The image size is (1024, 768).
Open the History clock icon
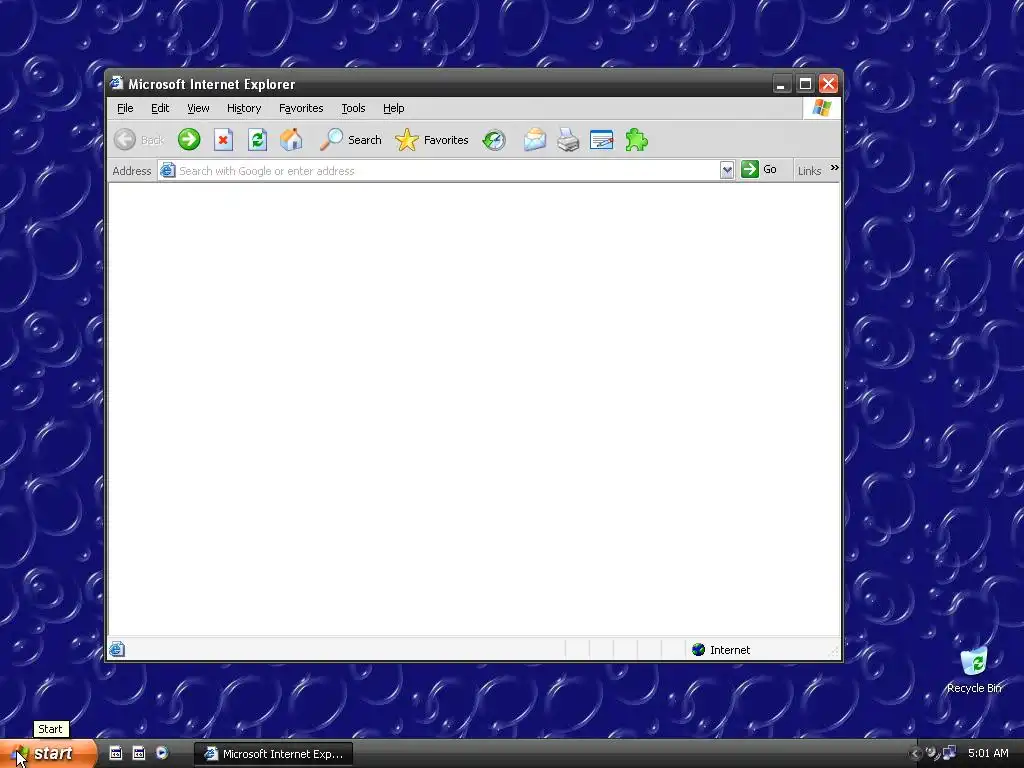494,140
